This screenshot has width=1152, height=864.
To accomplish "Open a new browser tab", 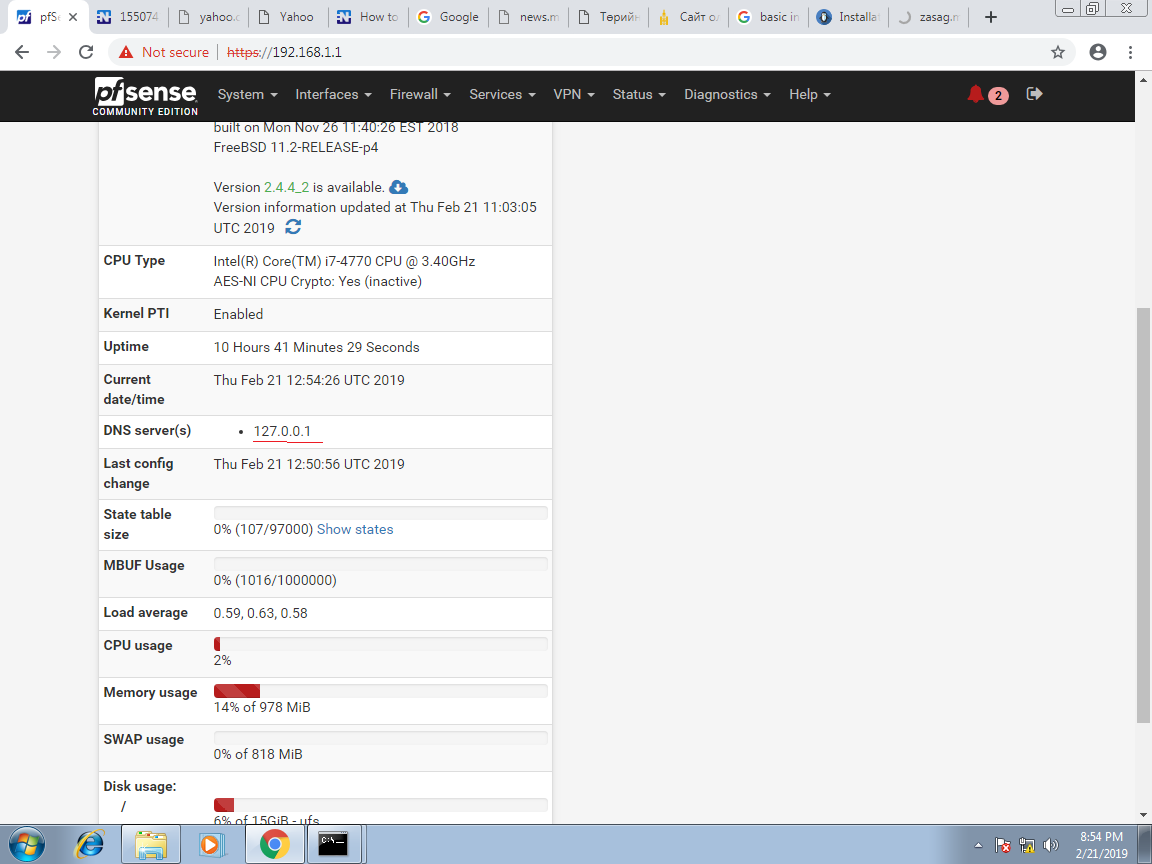I will pos(991,17).
